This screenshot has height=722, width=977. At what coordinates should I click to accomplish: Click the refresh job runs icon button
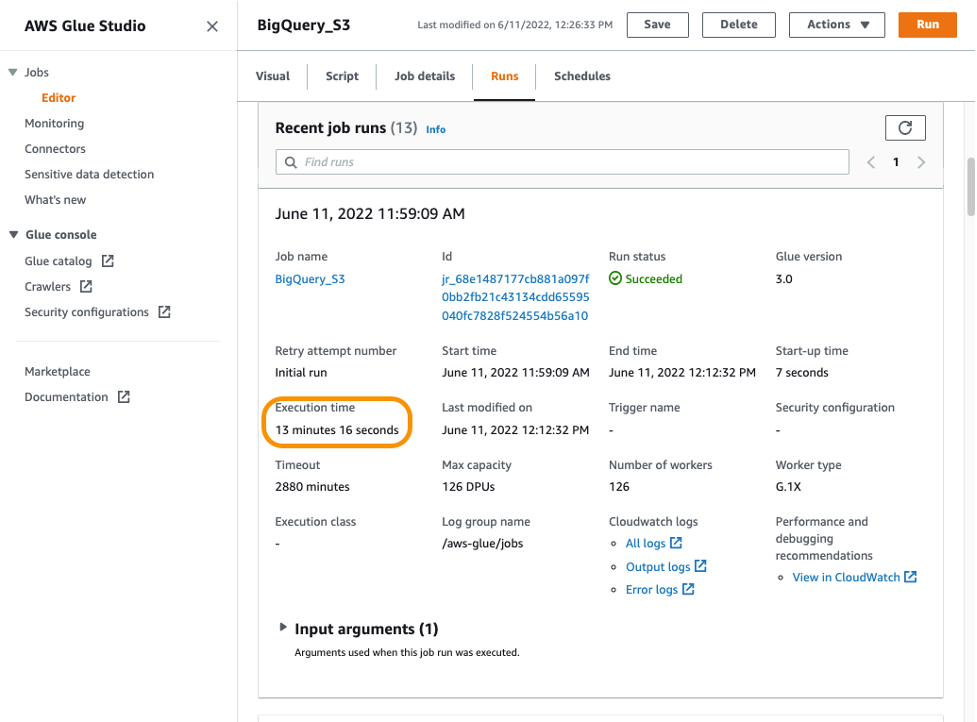point(905,128)
